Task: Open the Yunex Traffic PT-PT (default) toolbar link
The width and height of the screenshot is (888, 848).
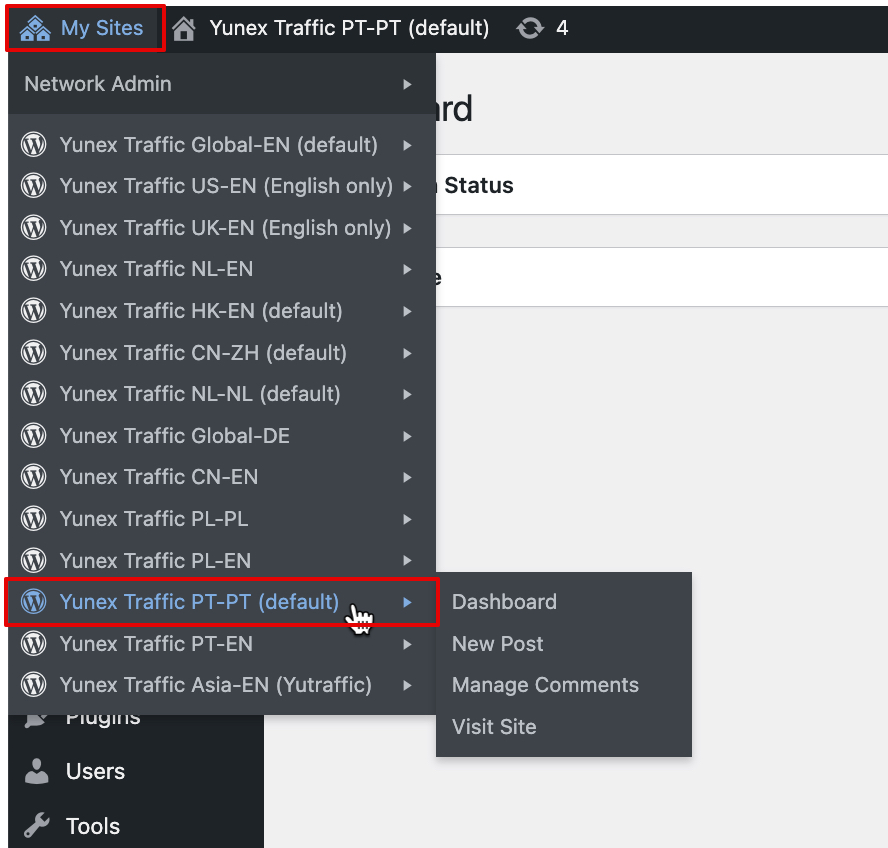Action: 349,28
